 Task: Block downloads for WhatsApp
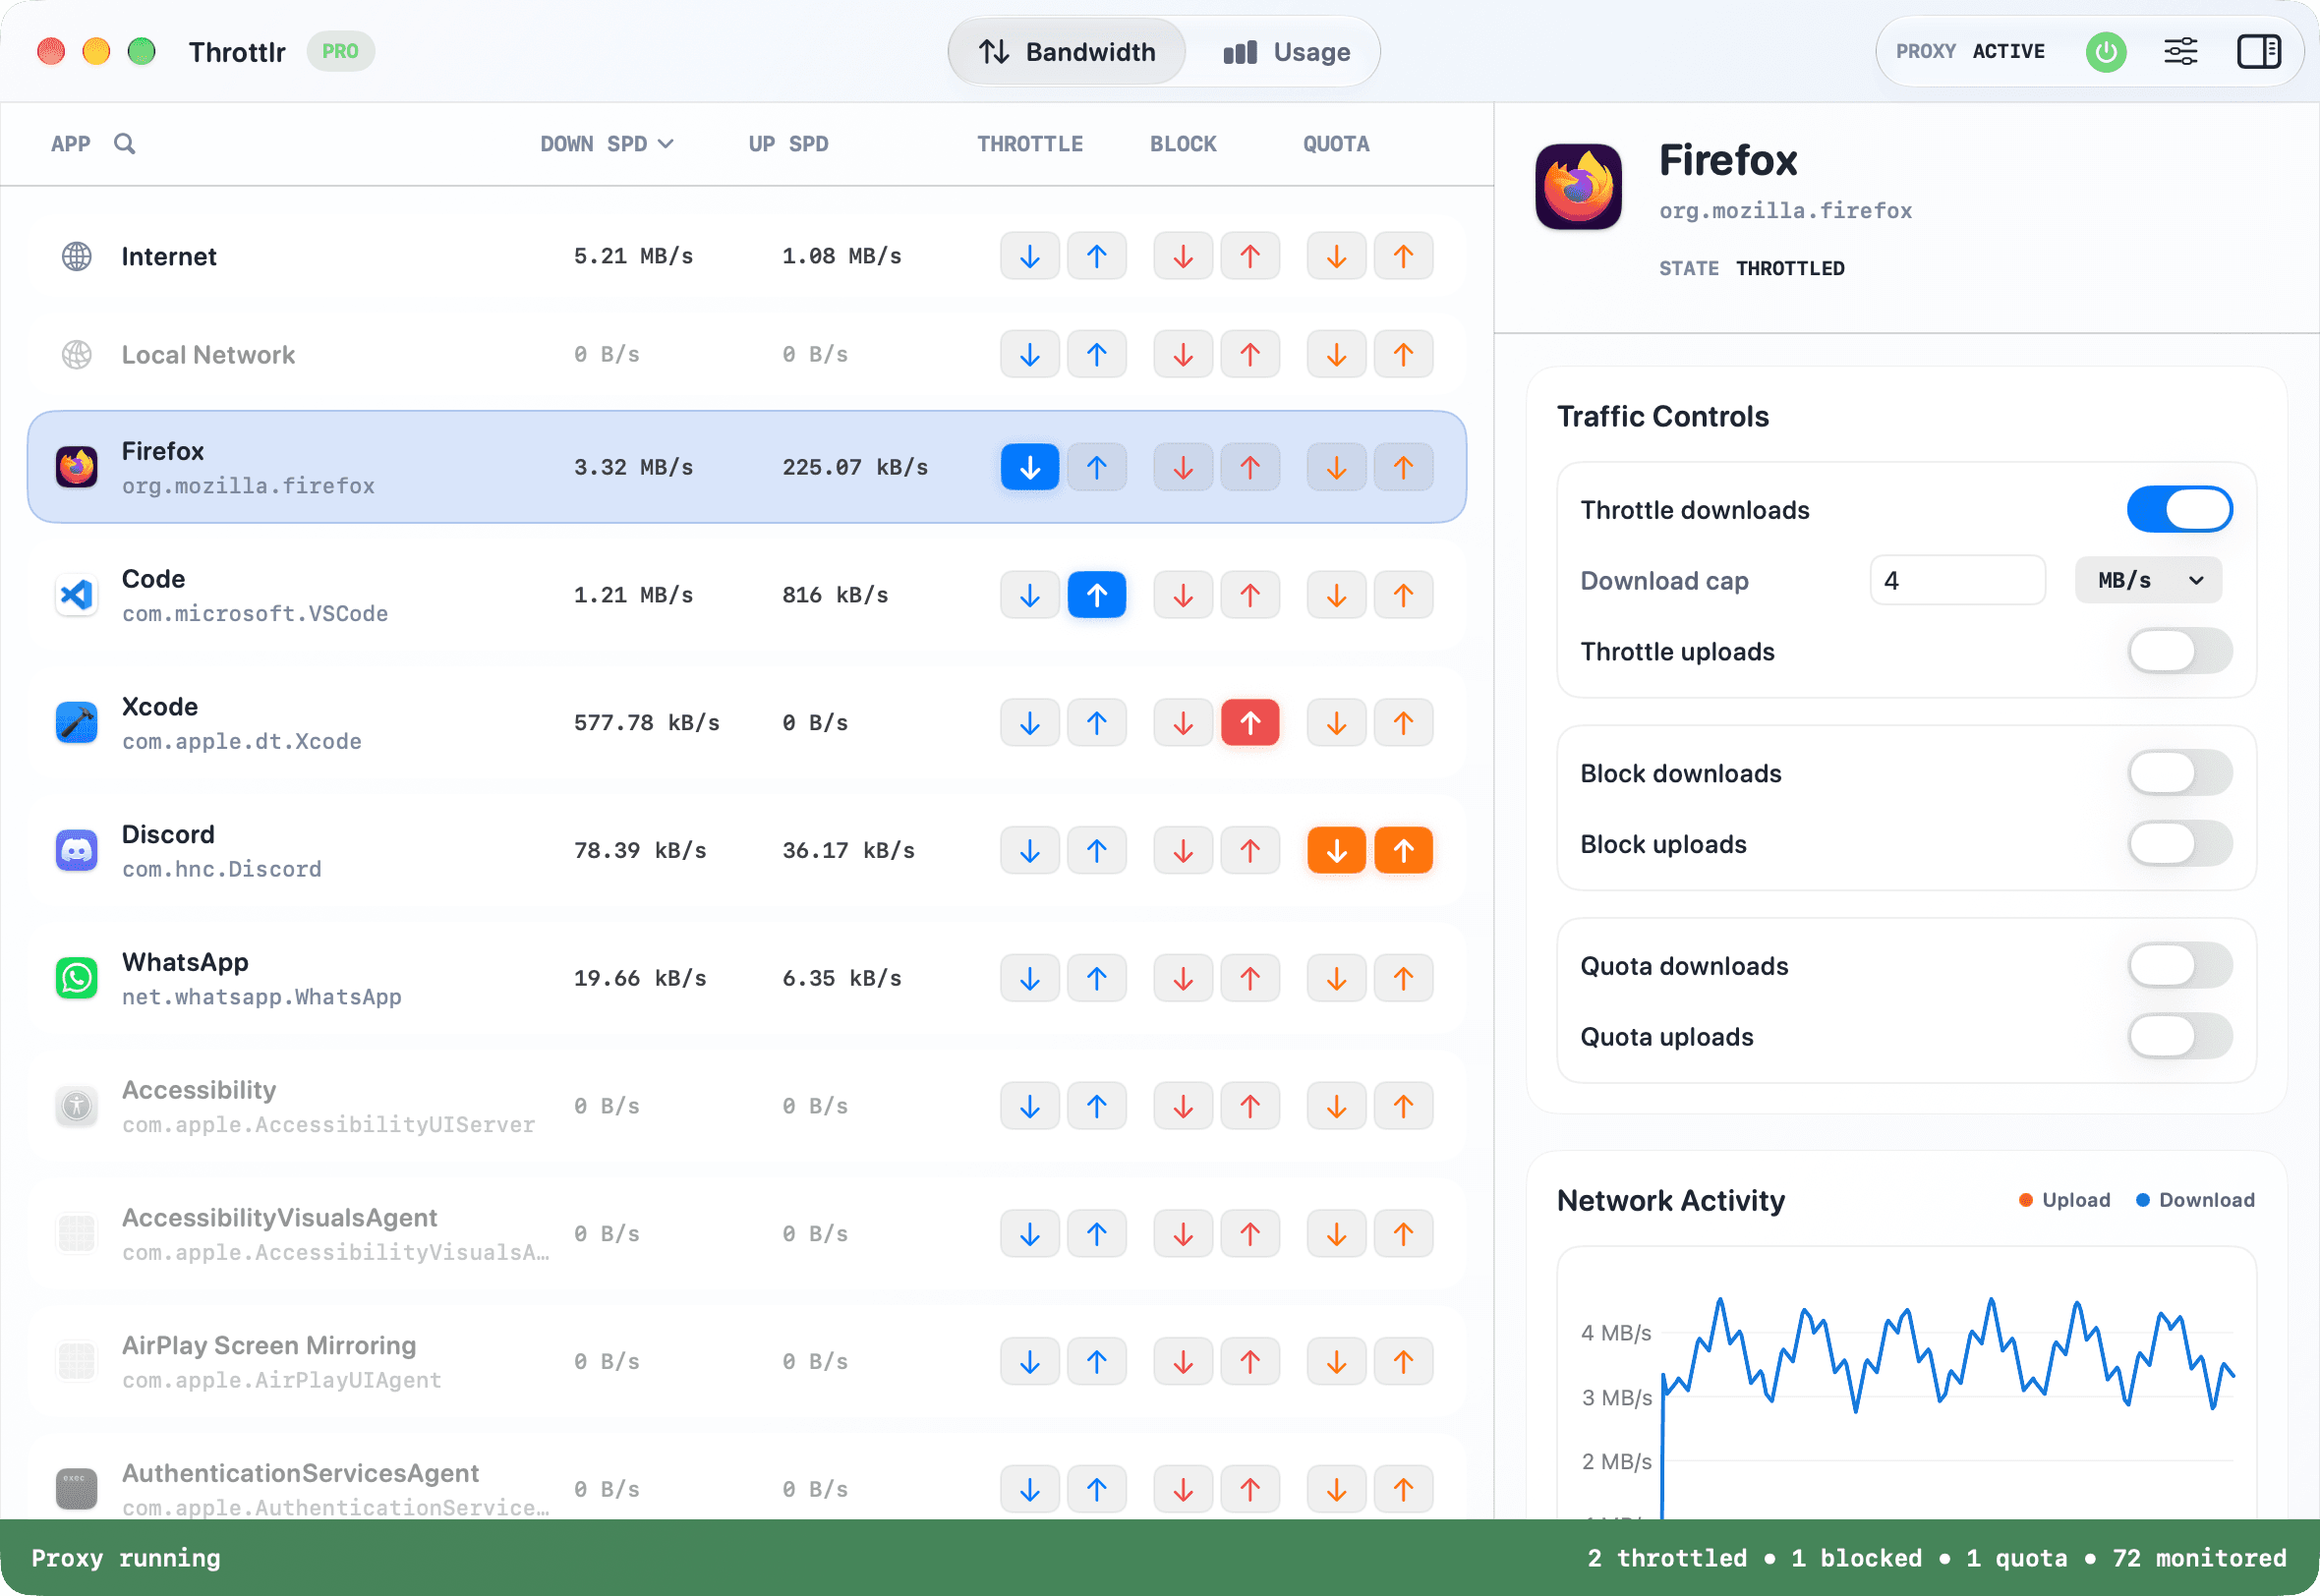click(x=1182, y=979)
